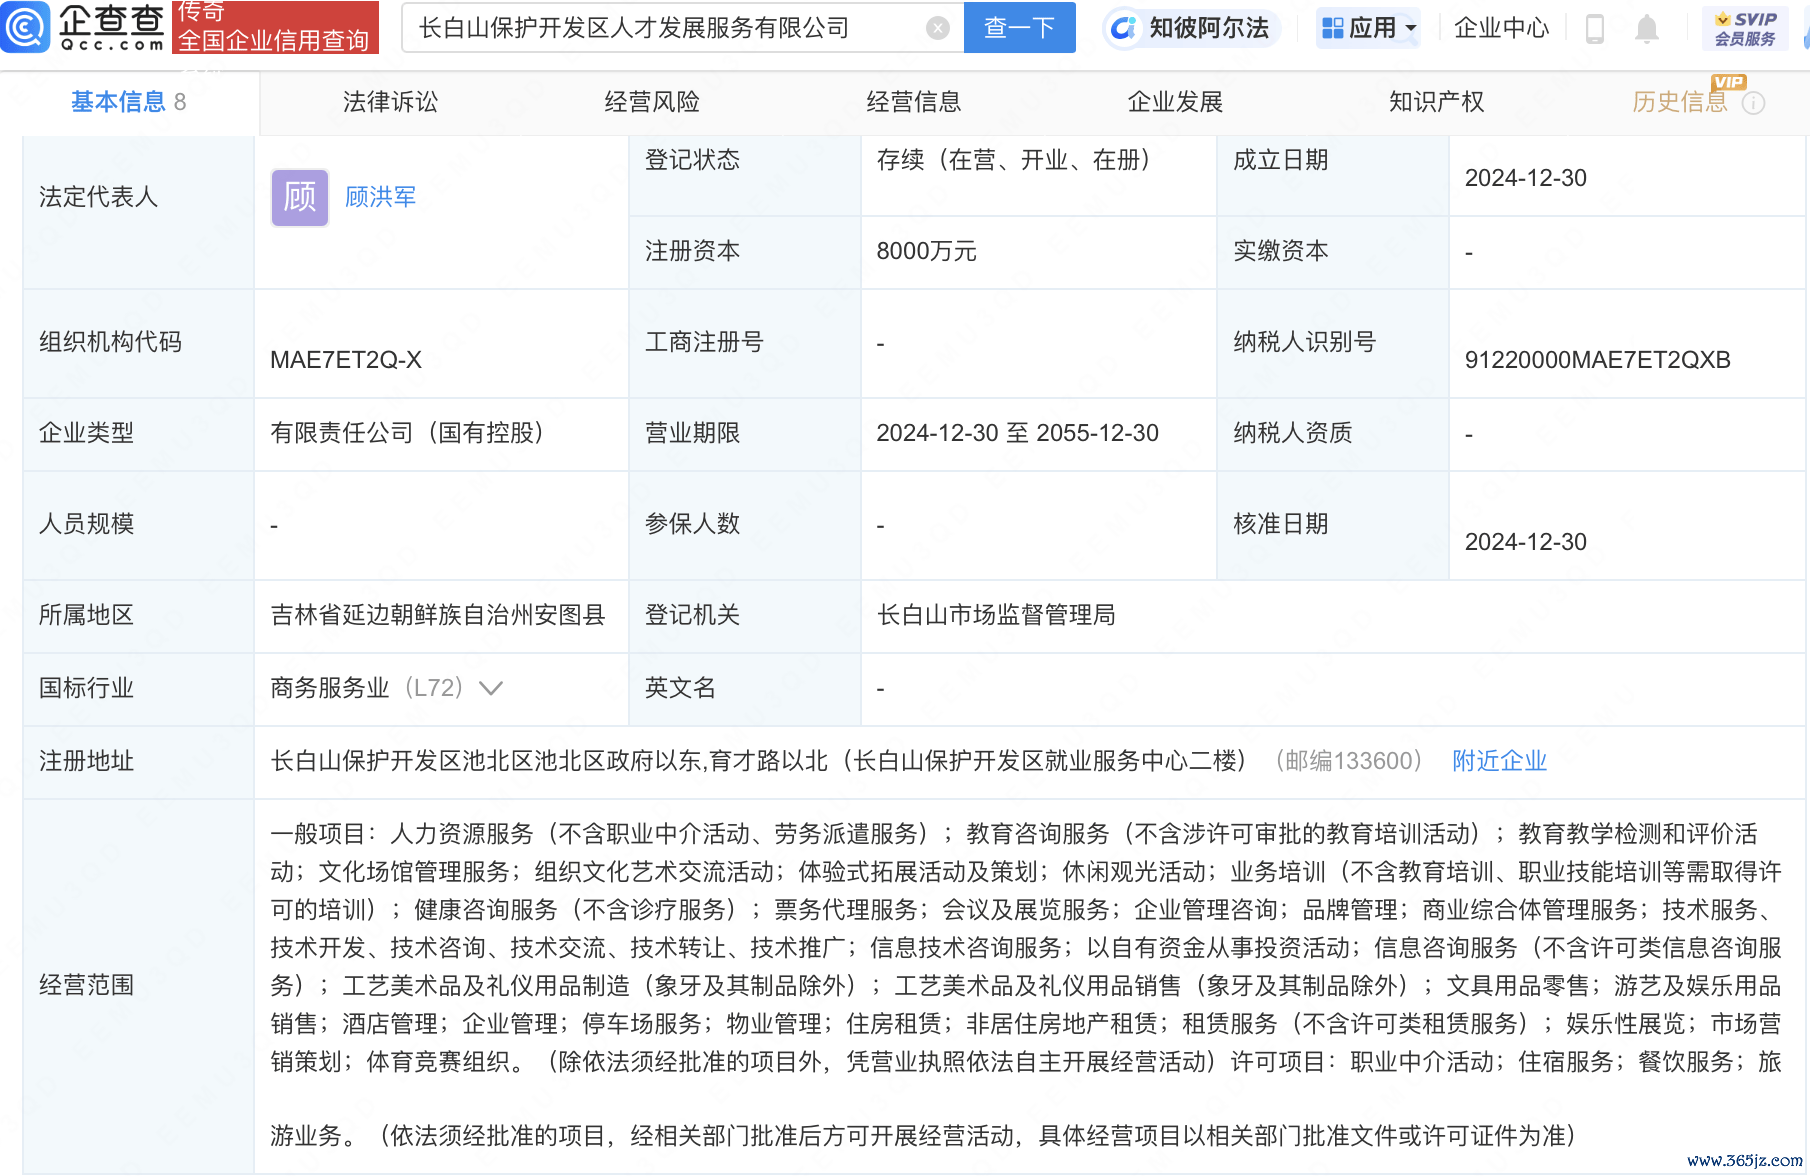1810x1176 pixels.
Task: Click the mobile phone icon
Action: tap(1595, 29)
